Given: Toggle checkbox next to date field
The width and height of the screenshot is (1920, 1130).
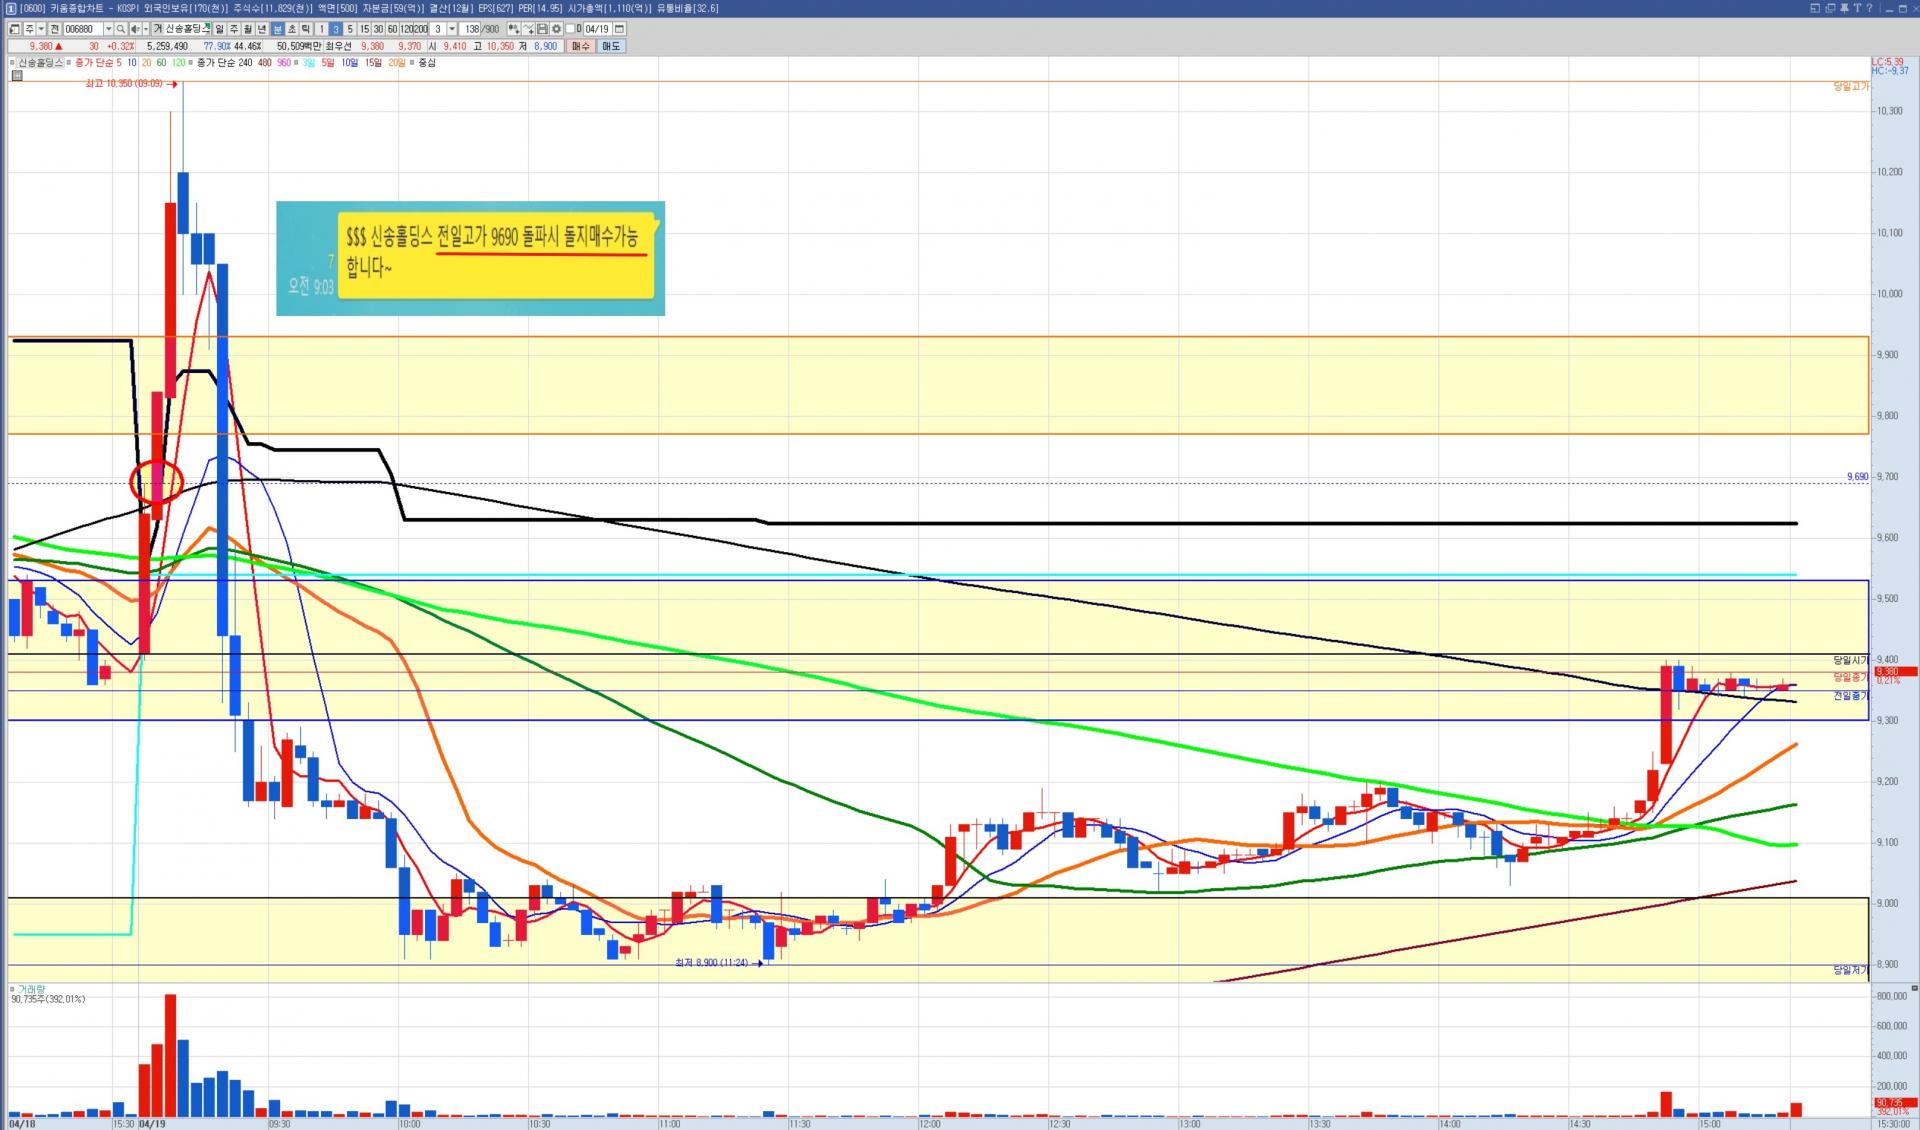Looking at the screenshot, I should (570, 29).
